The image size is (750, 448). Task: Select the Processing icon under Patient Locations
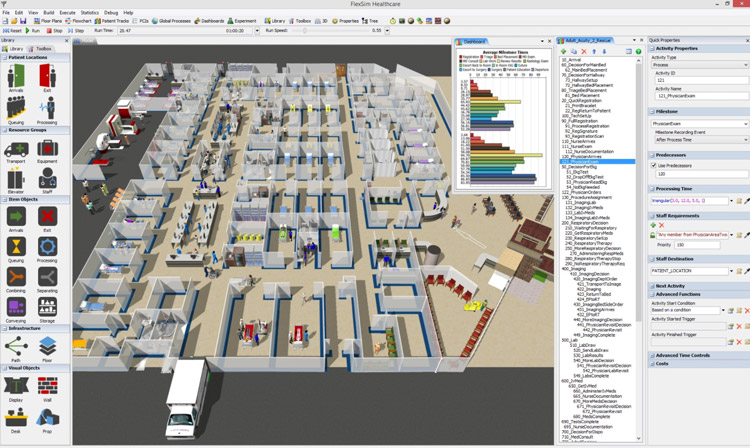point(47,107)
